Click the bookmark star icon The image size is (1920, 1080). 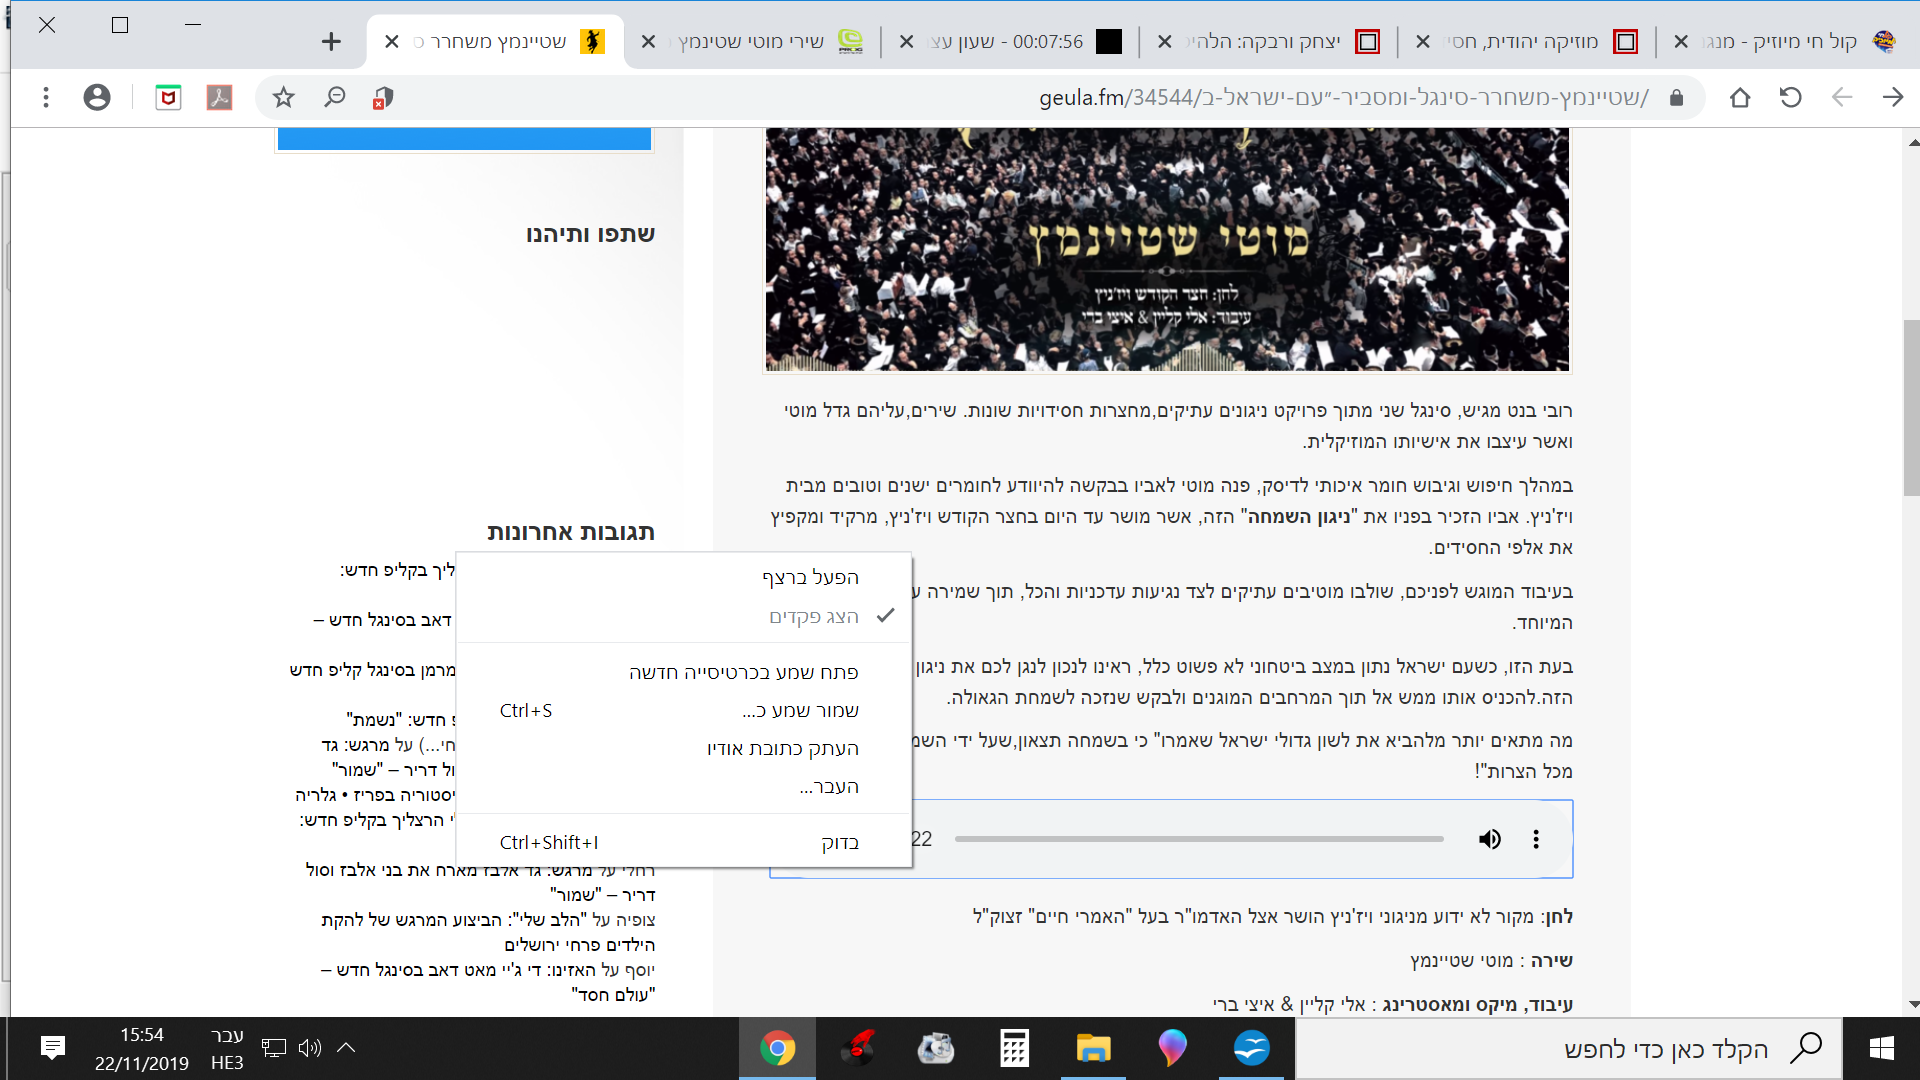tap(284, 97)
